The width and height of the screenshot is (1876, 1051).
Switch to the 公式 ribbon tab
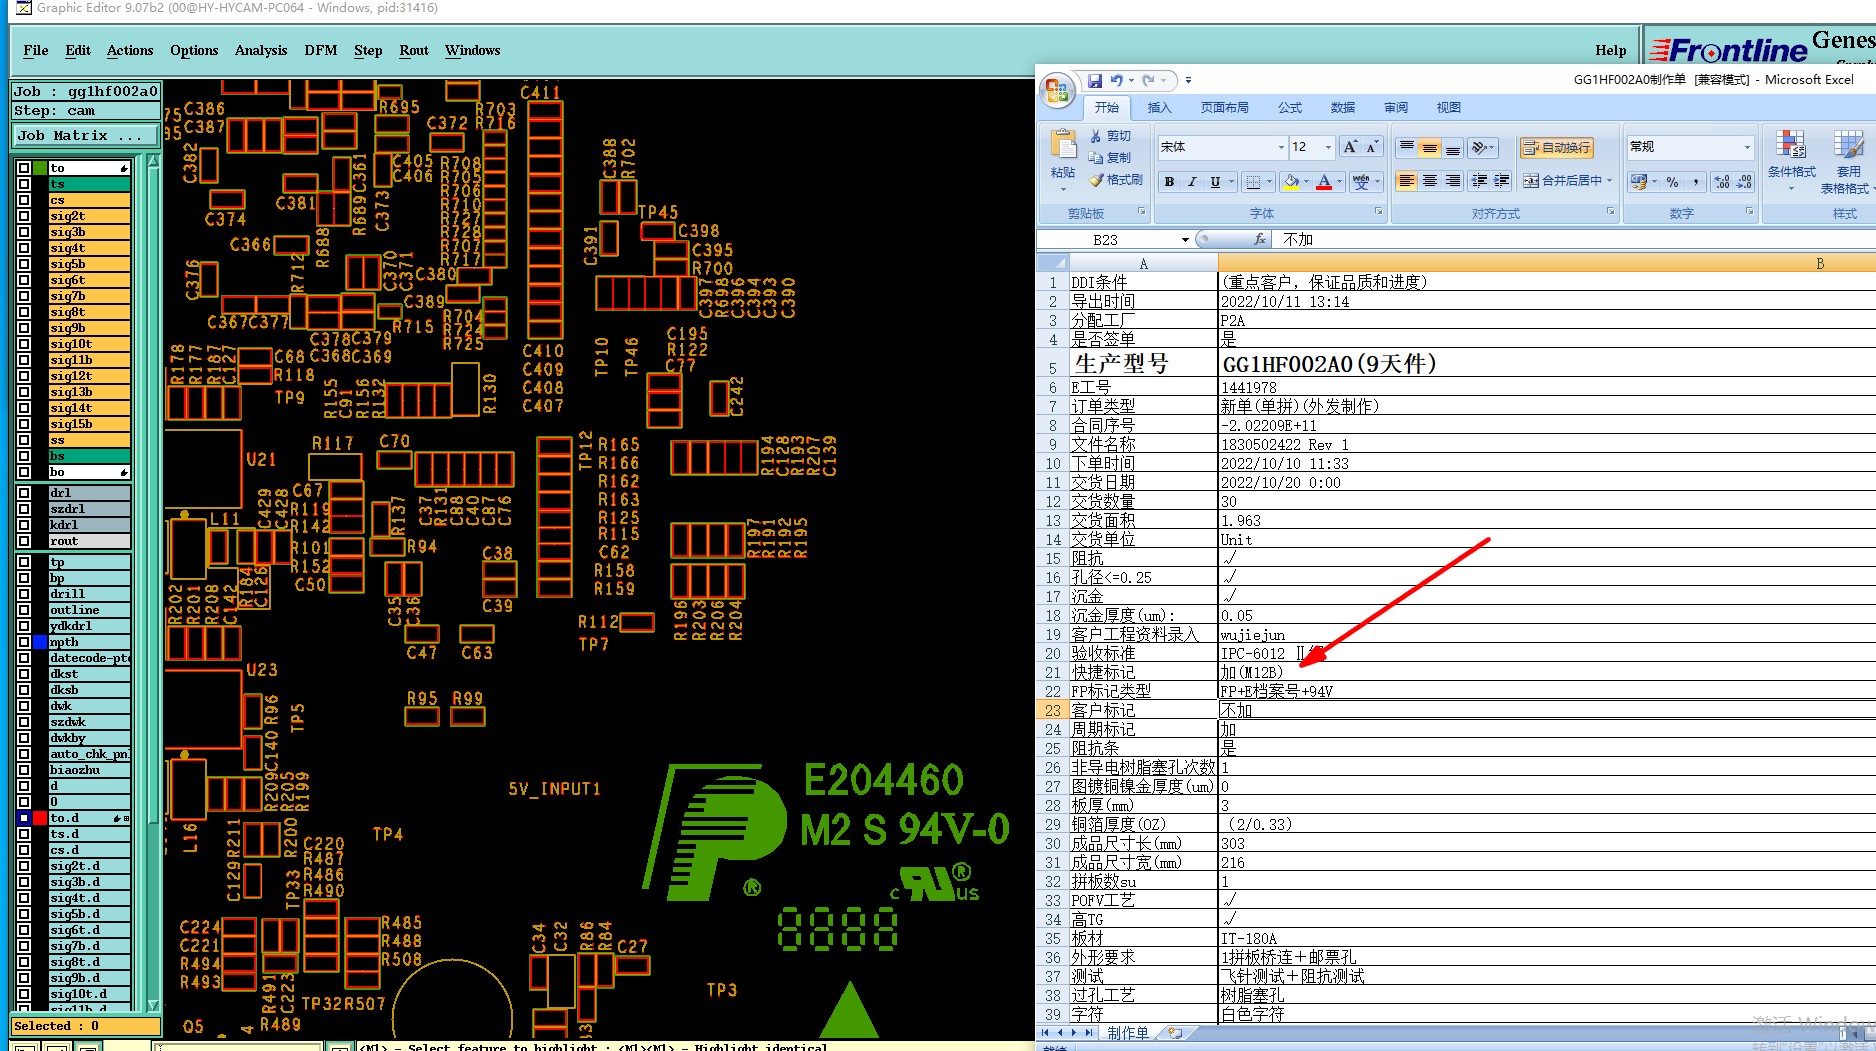click(1290, 108)
